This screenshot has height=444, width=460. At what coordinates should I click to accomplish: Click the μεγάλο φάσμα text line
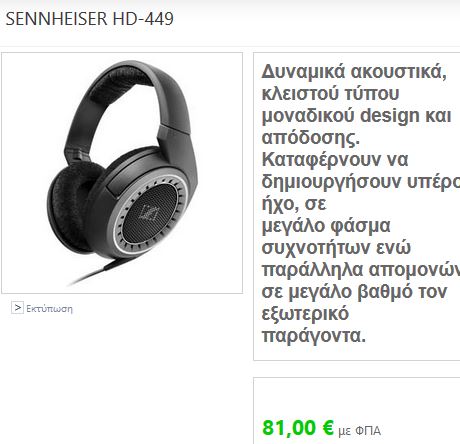pyautogui.click(x=326, y=226)
